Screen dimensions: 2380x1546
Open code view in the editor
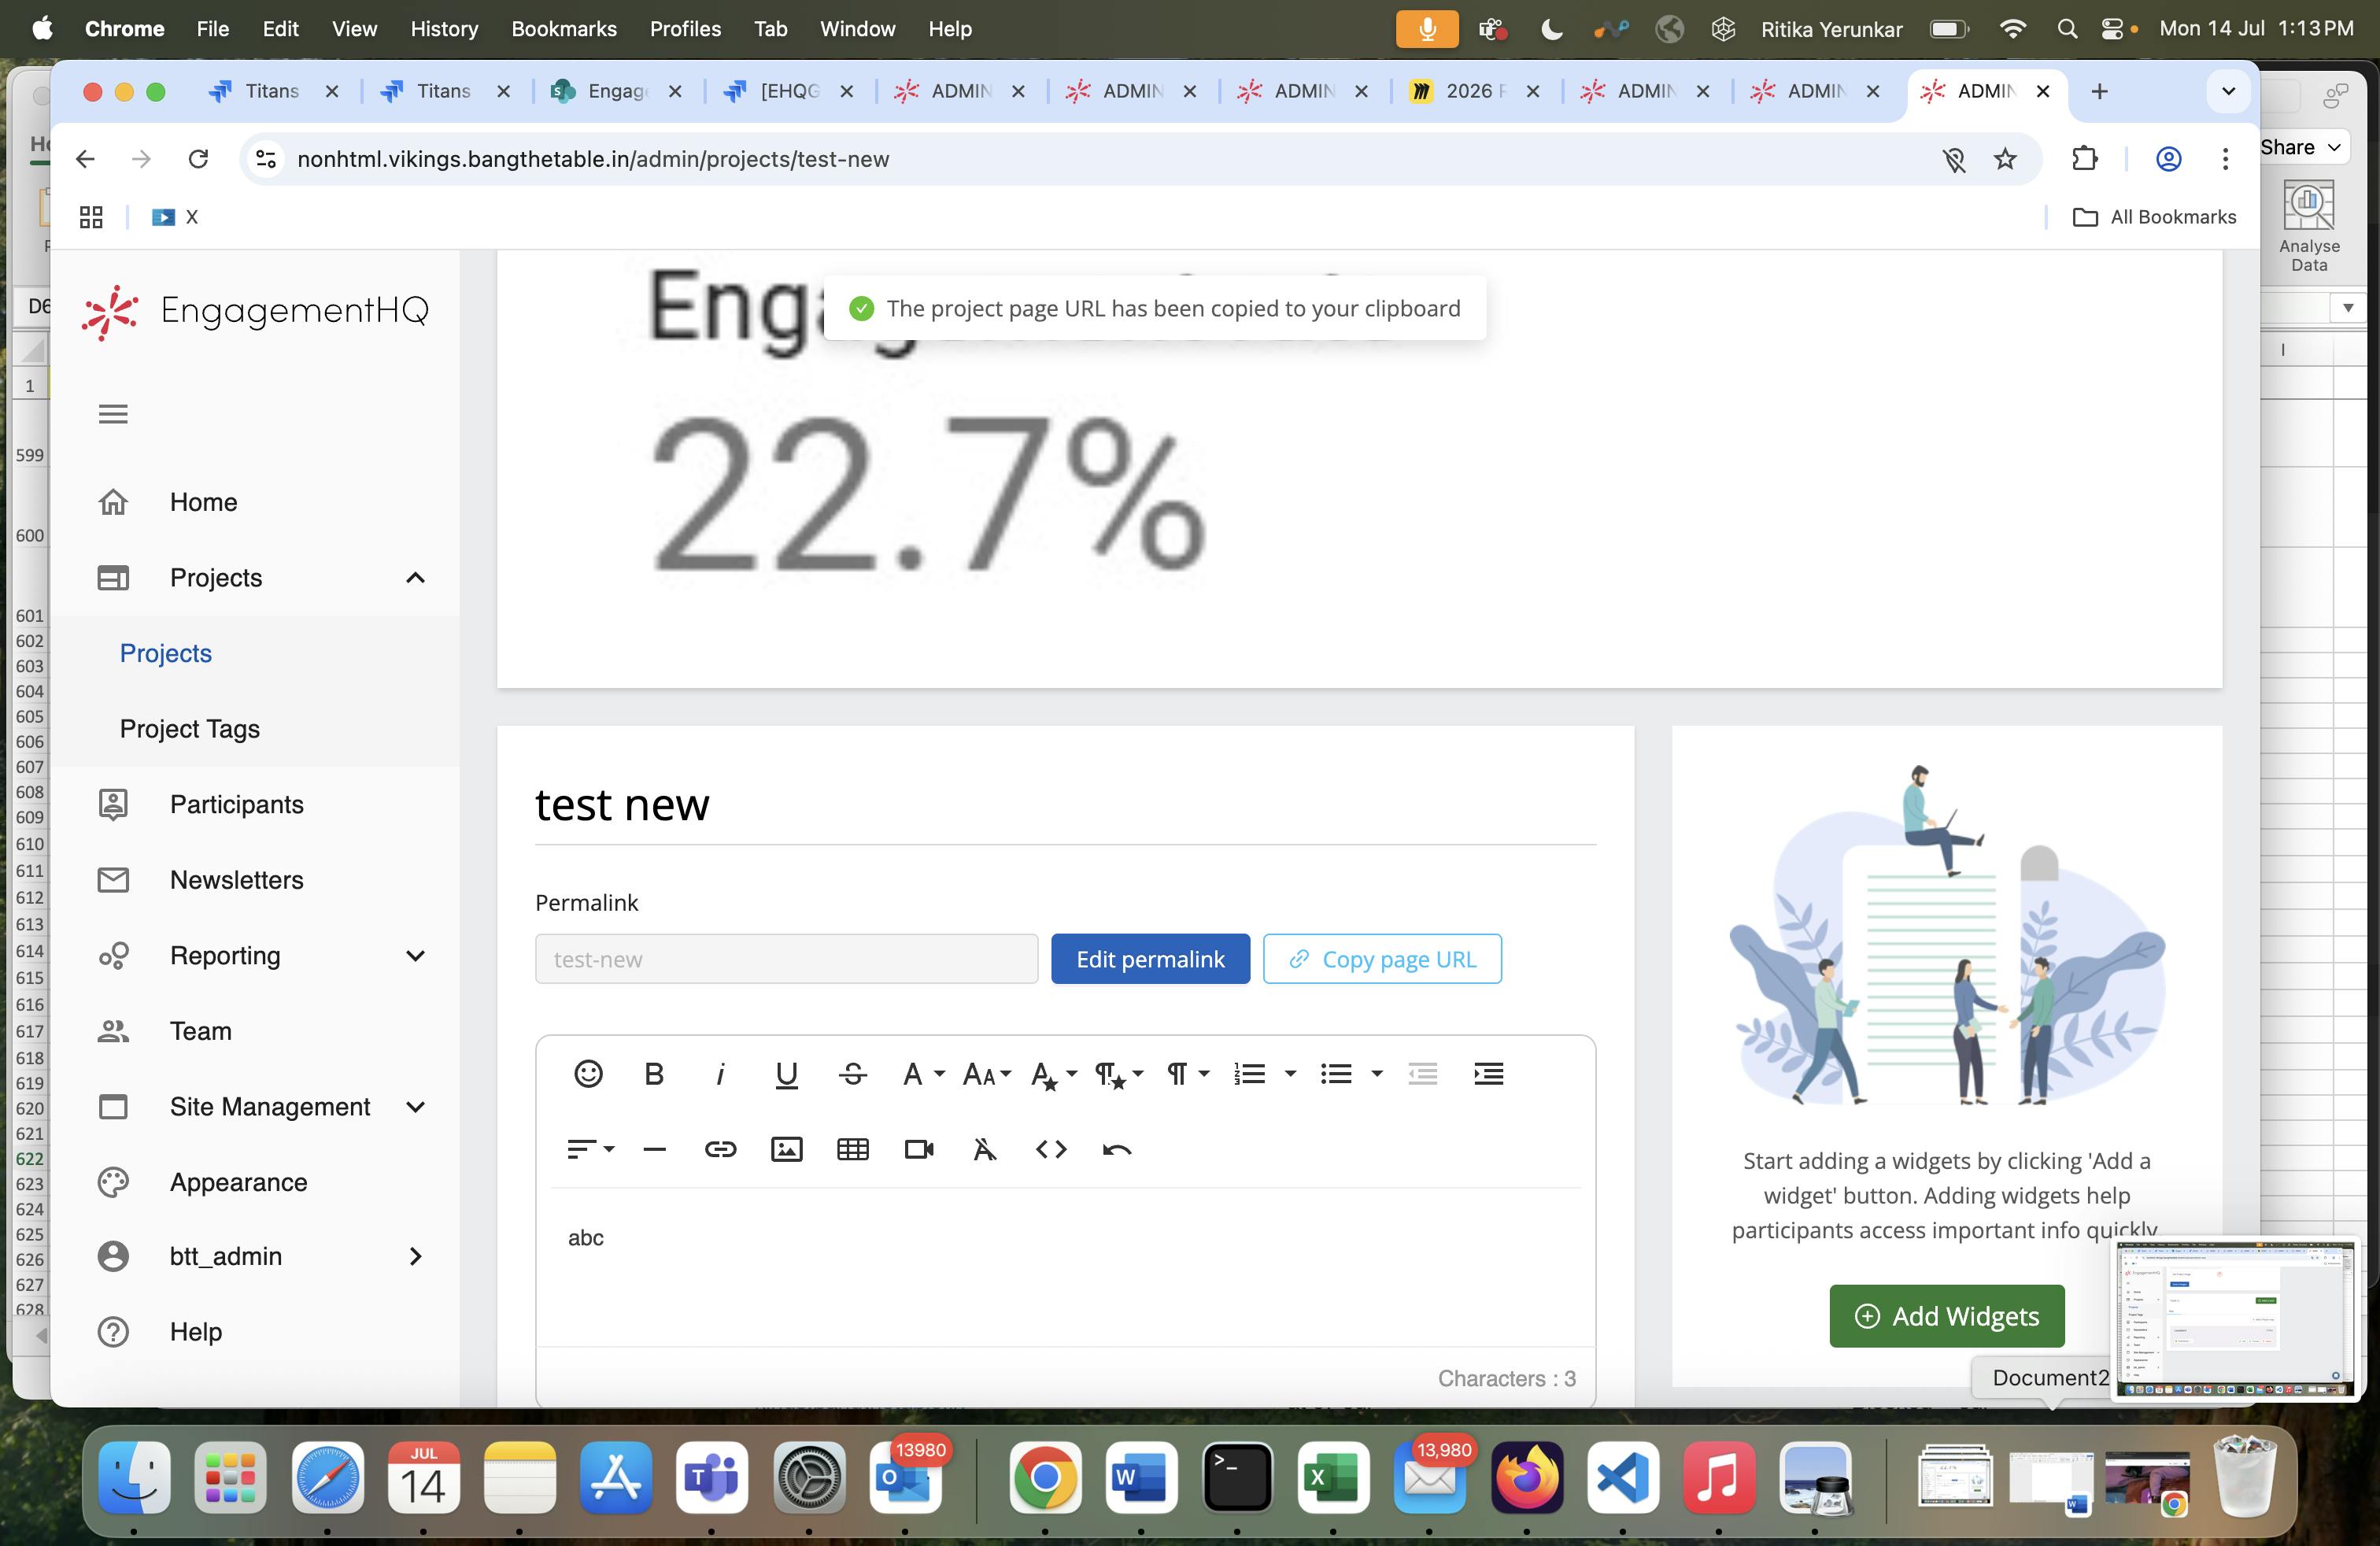[x=1051, y=1149]
